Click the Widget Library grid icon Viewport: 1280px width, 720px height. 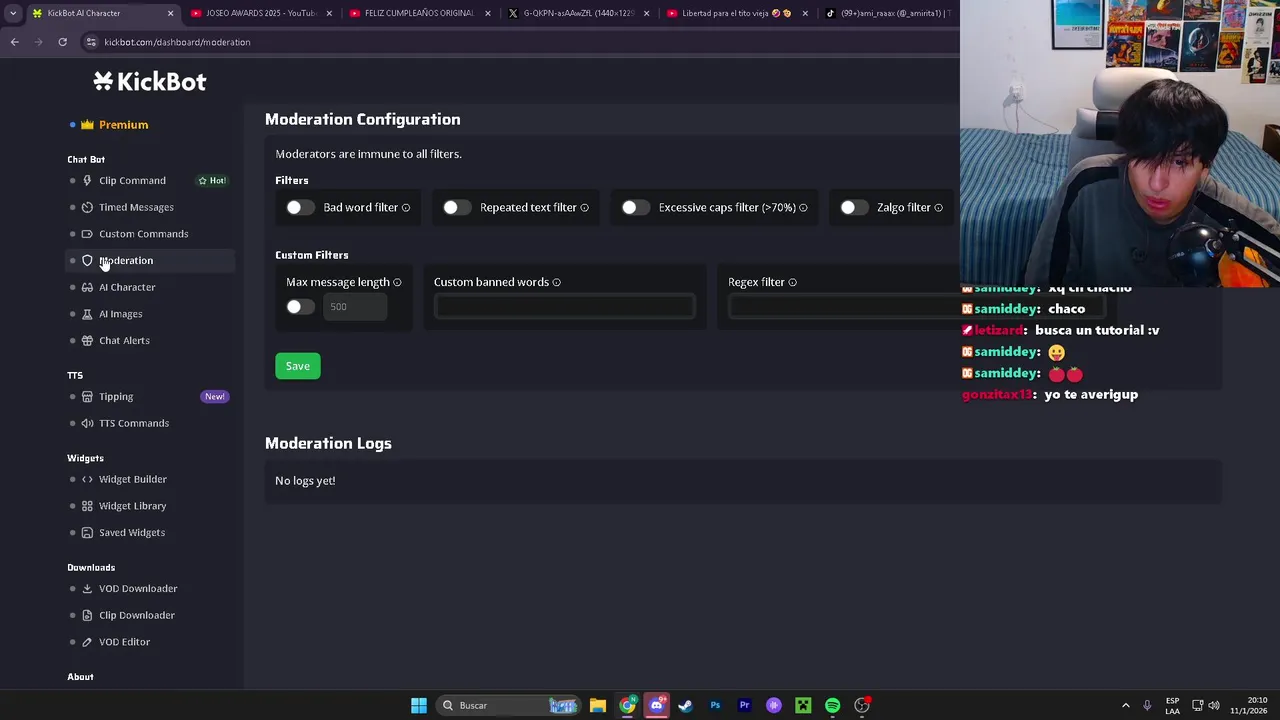87,506
